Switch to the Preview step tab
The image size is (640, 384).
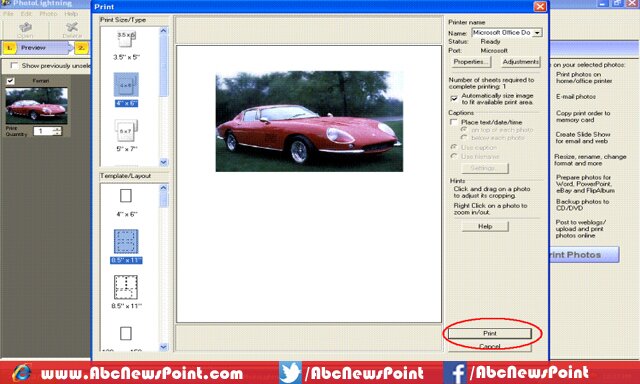(x=34, y=48)
